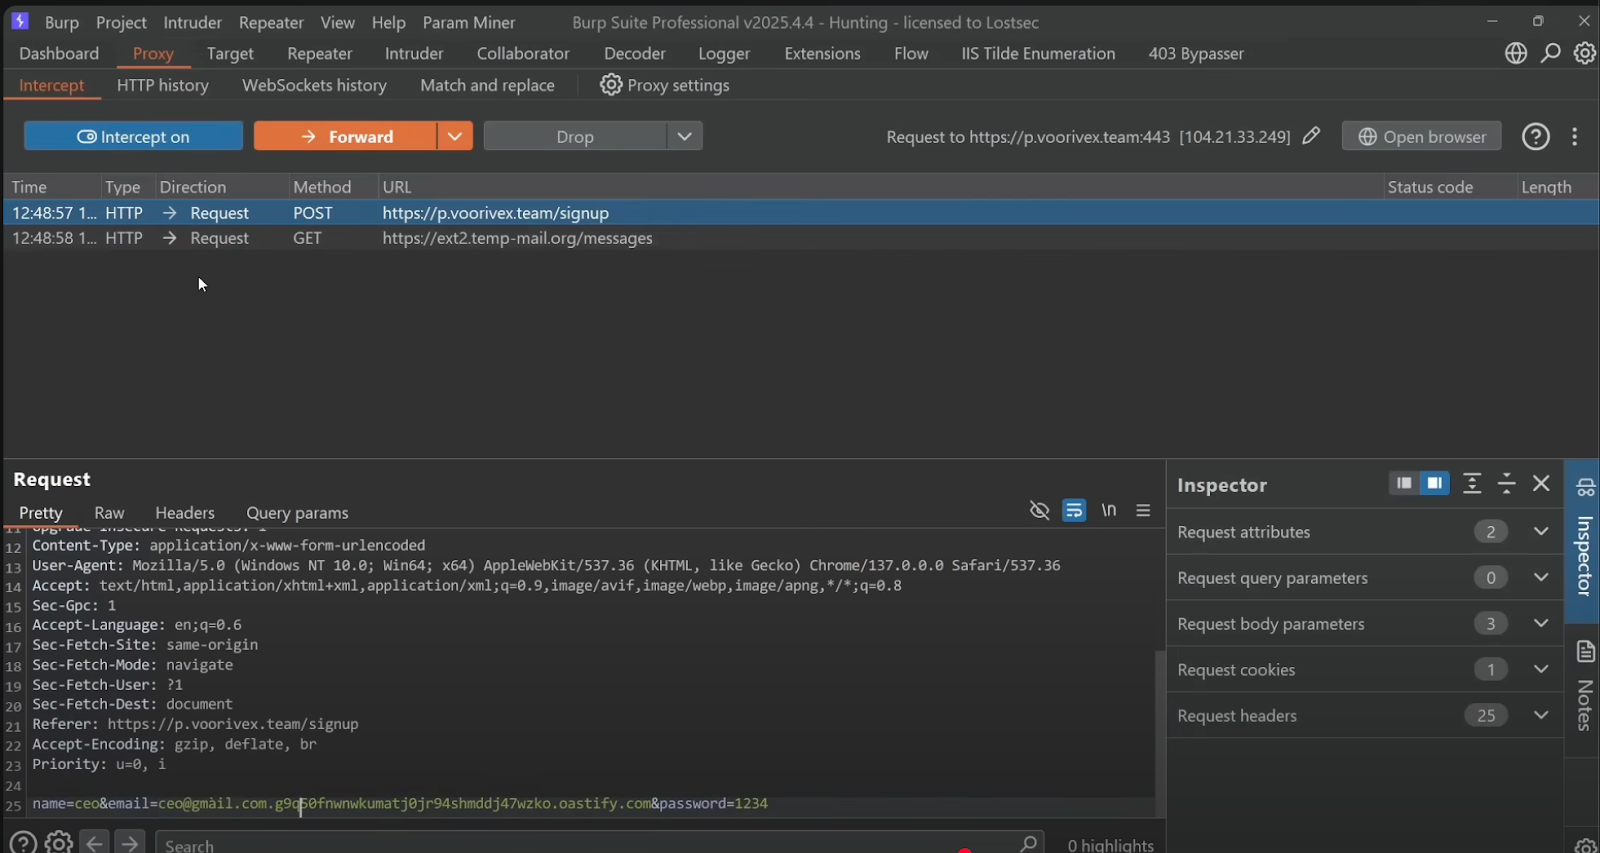Open the Decoder tab
The image size is (1600, 853).
pyautogui.click(x=634, y=53)
